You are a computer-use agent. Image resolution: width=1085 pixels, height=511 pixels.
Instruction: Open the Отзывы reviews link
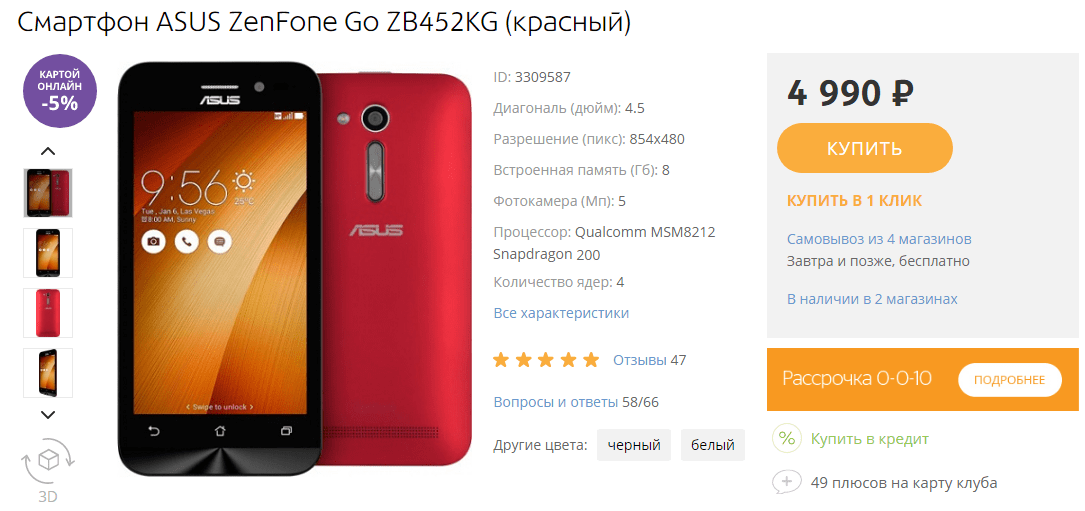coord(639,360)
